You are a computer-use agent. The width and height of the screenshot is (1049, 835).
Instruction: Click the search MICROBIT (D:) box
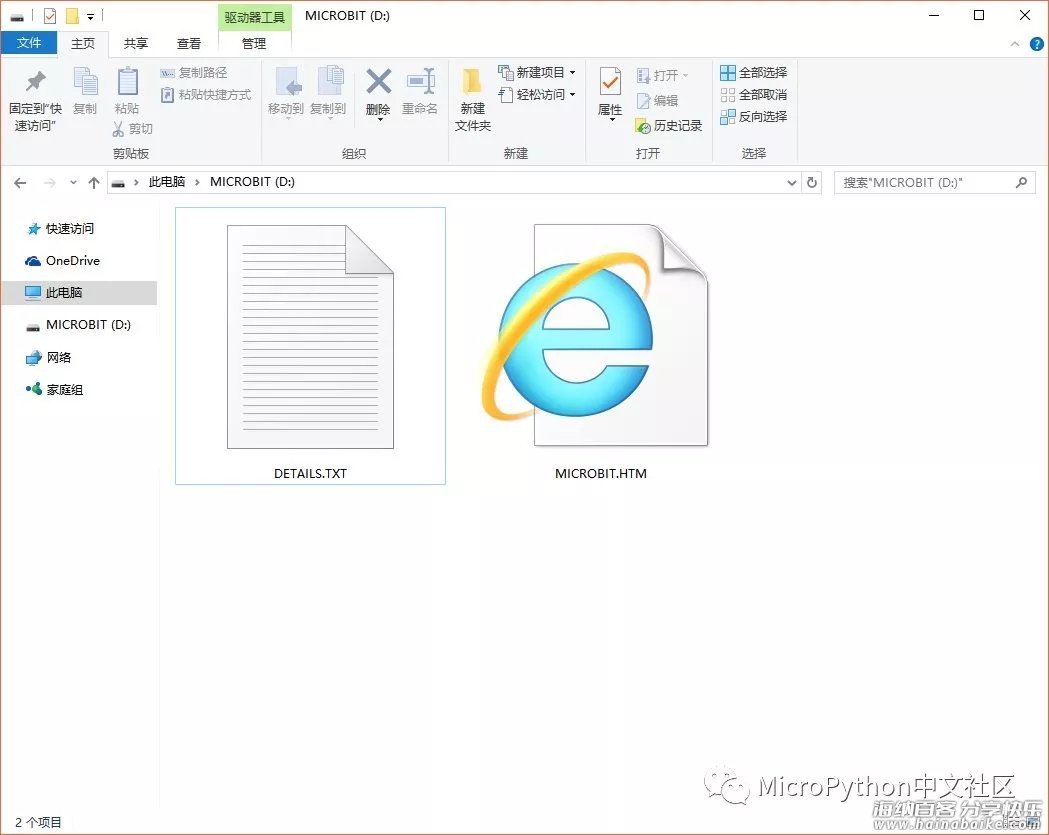point(934,183)
